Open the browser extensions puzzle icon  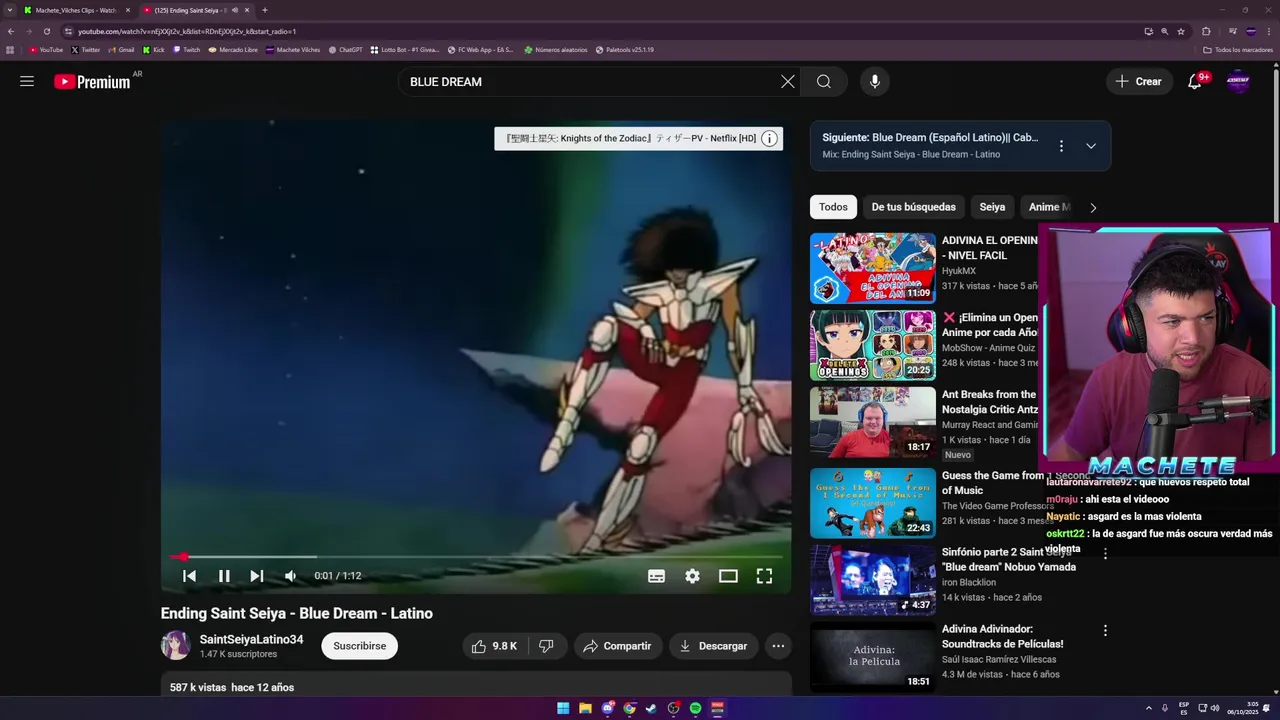tap(1206, 31)
